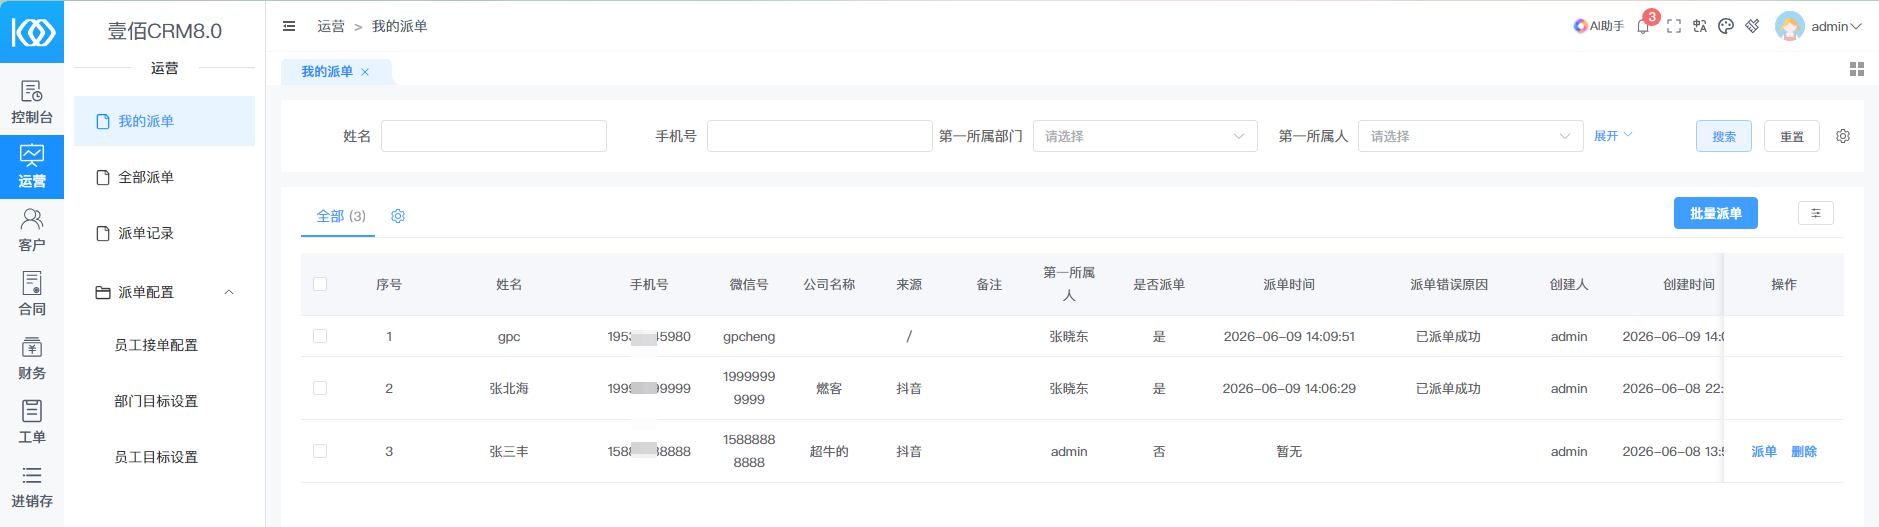Tick the select-all checkbox in table header
The height and width of the screenshot is (527, 1879).
coord(320,284)
